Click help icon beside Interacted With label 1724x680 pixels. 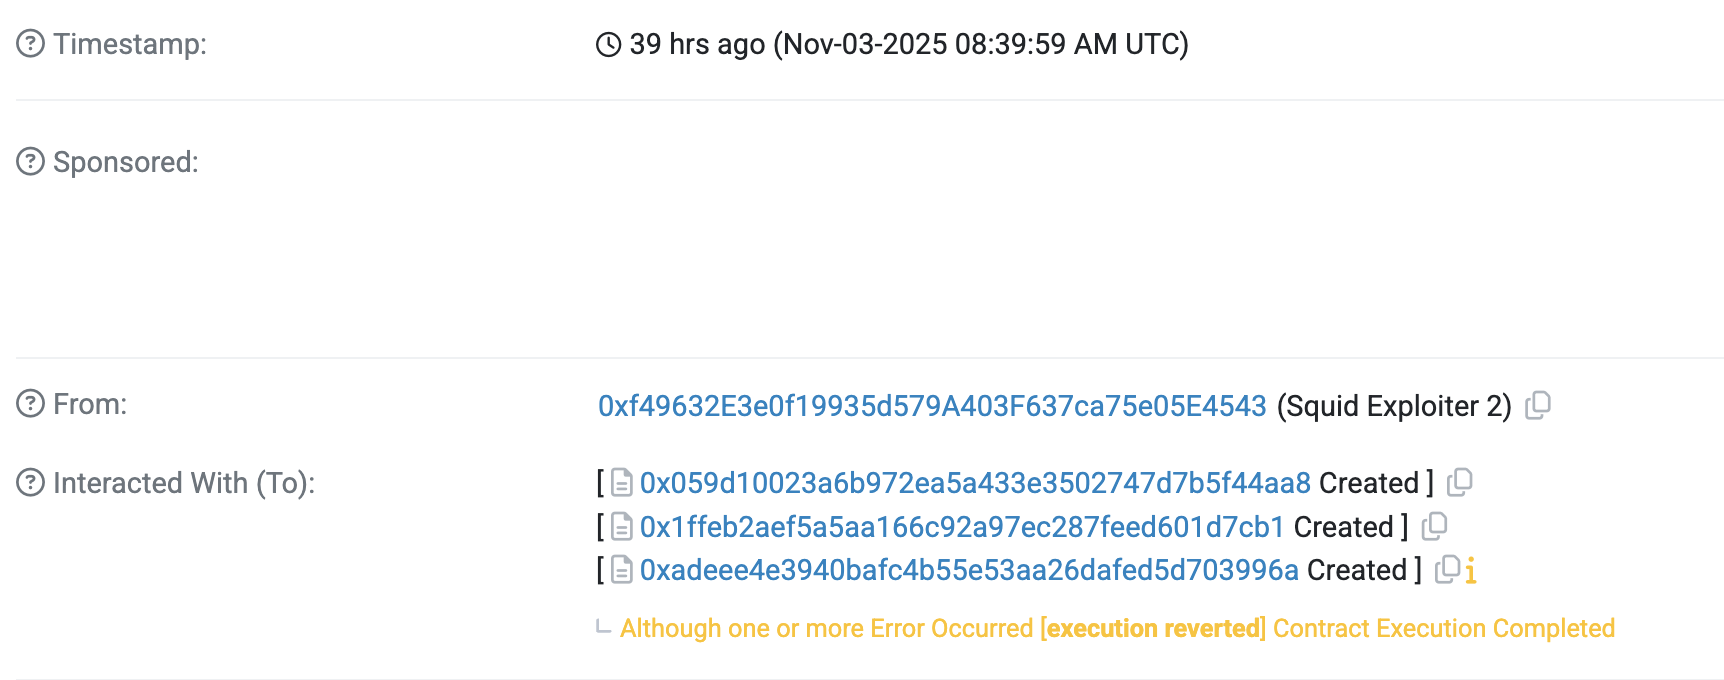point(31,483)
